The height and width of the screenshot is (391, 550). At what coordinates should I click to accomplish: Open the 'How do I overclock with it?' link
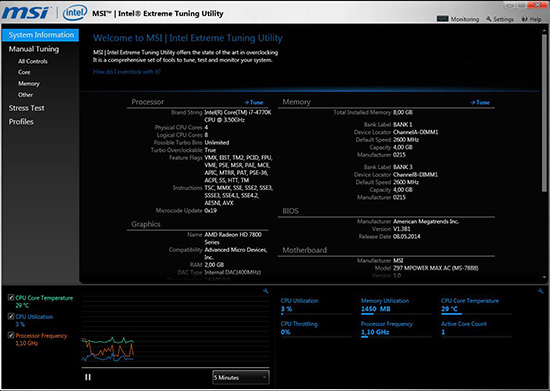pos(127,72)
